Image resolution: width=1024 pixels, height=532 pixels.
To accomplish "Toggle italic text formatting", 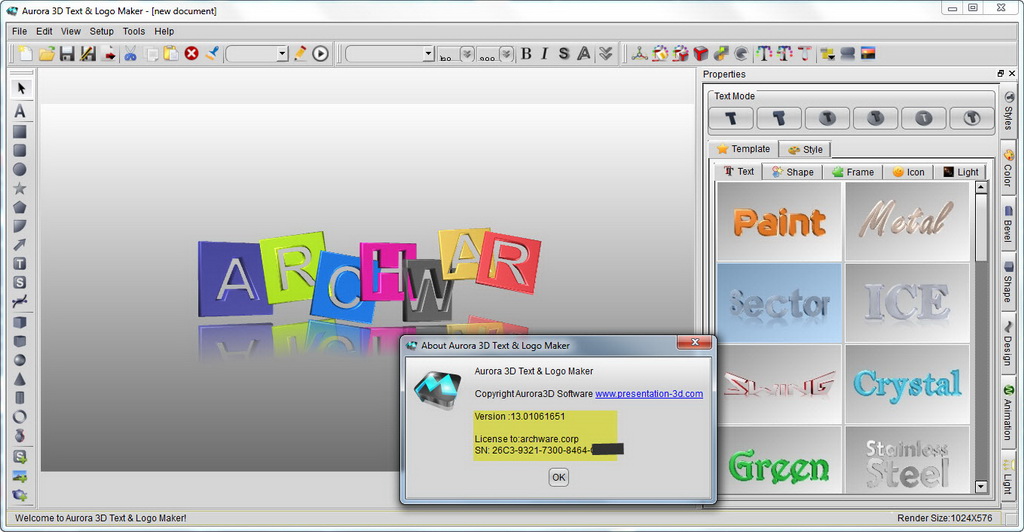I will tap(545, 54).
